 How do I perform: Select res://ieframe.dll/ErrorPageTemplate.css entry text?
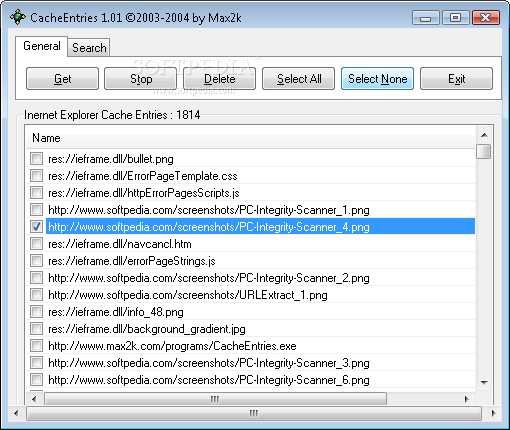click(x=143, y=176)
